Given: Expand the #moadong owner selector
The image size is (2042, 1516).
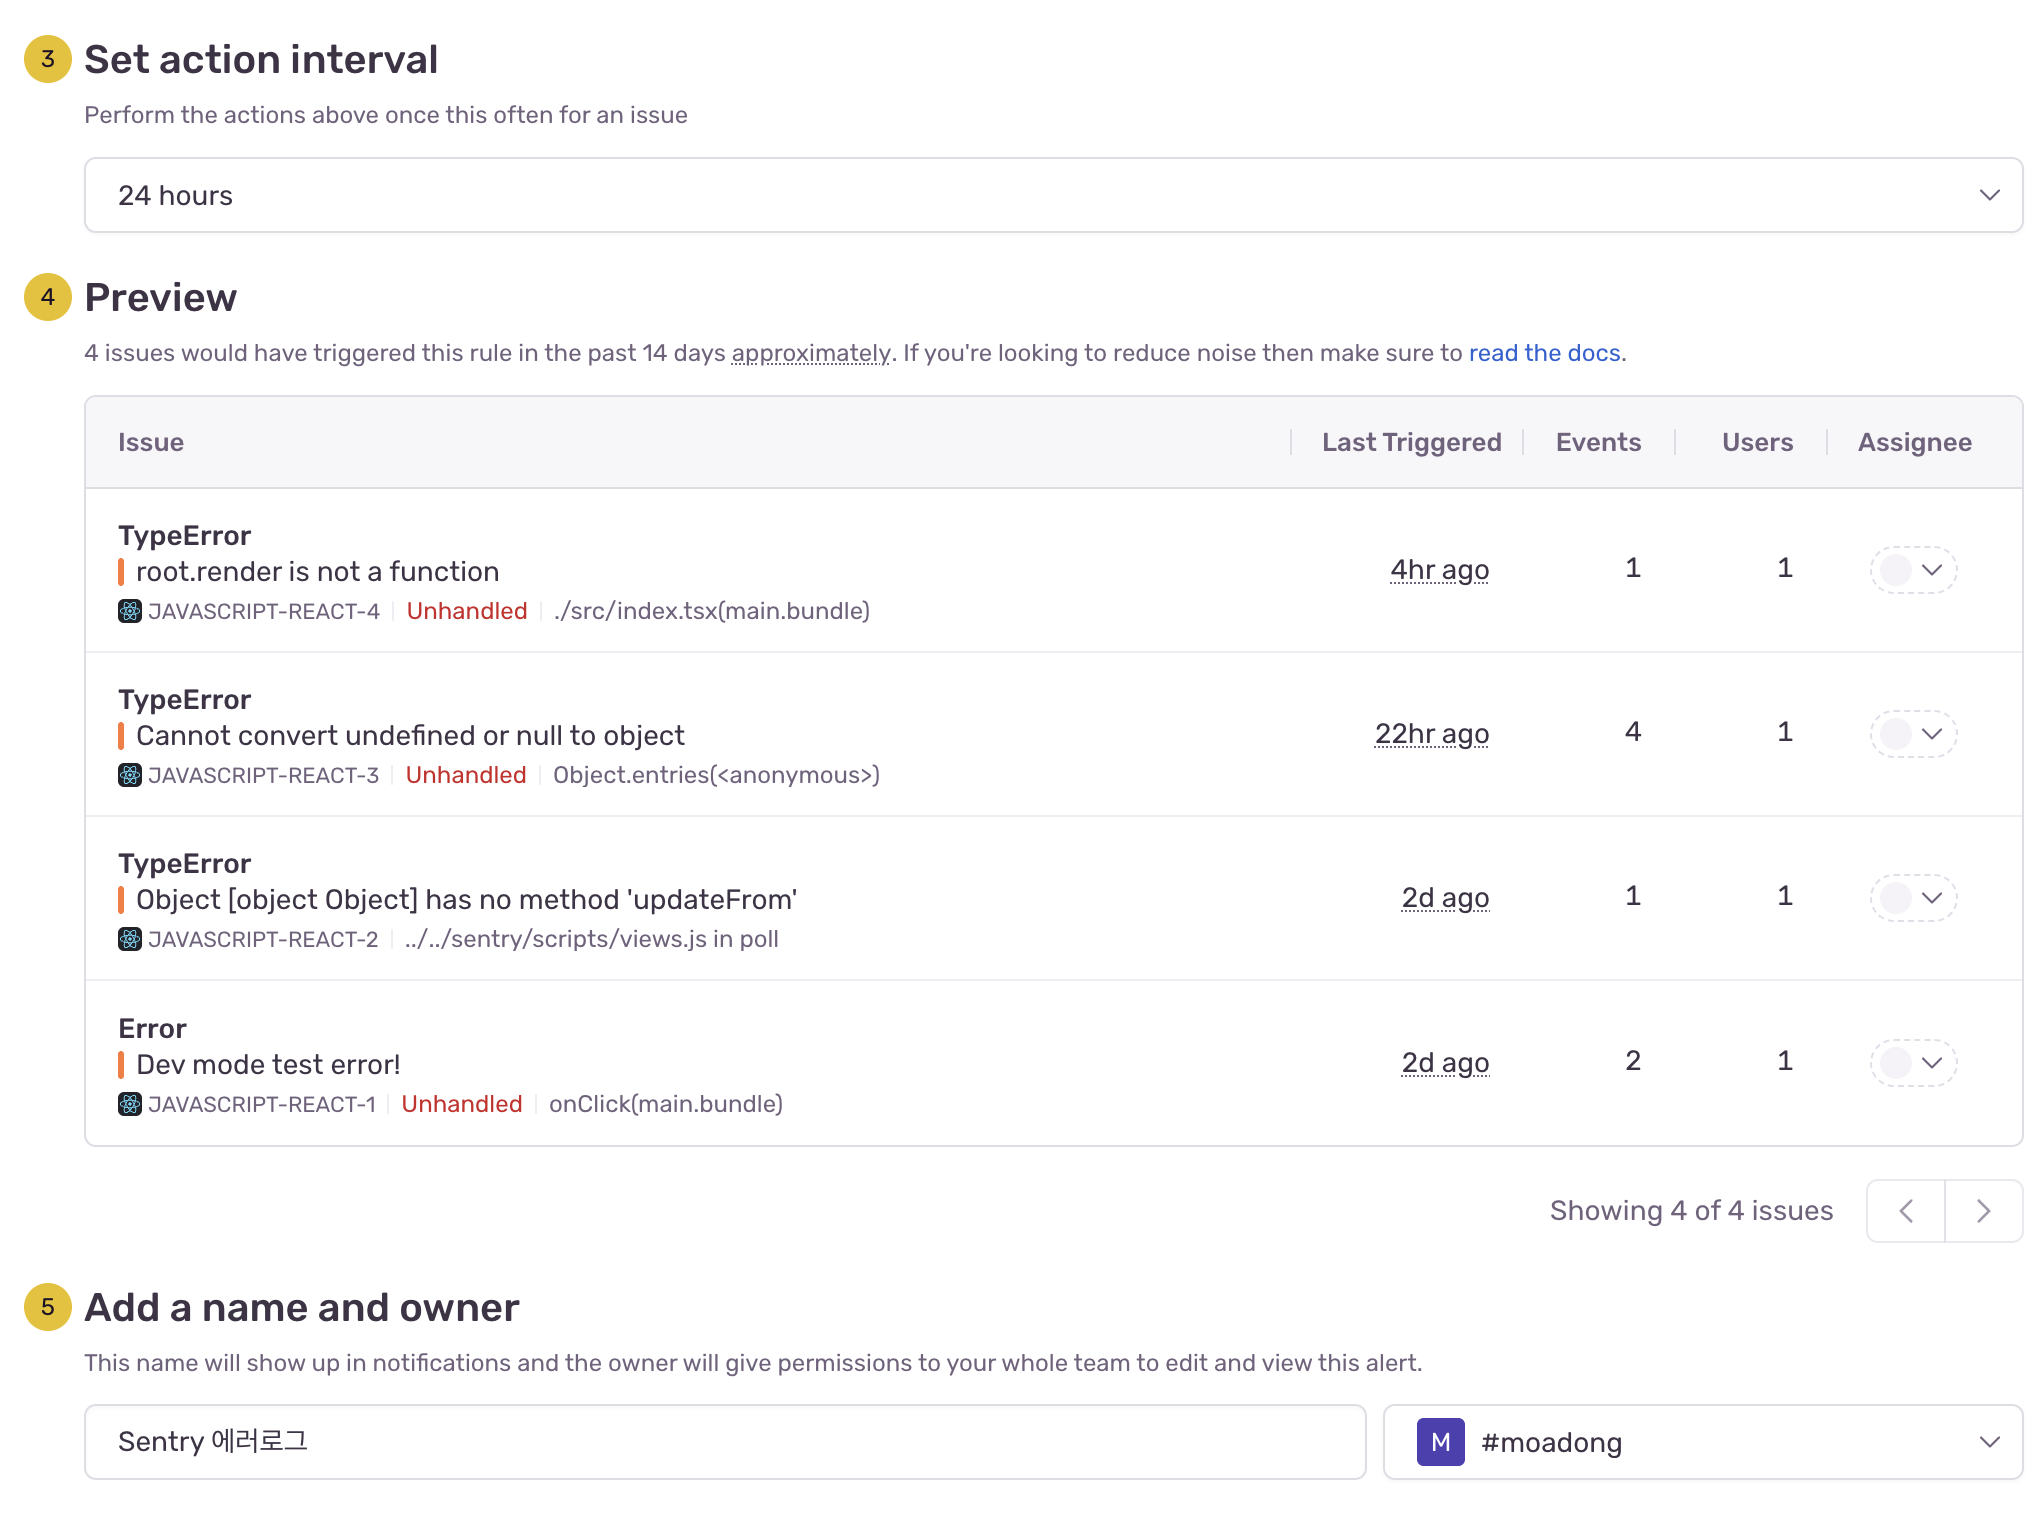Looking at the screenshot, I should 1988,1442.
